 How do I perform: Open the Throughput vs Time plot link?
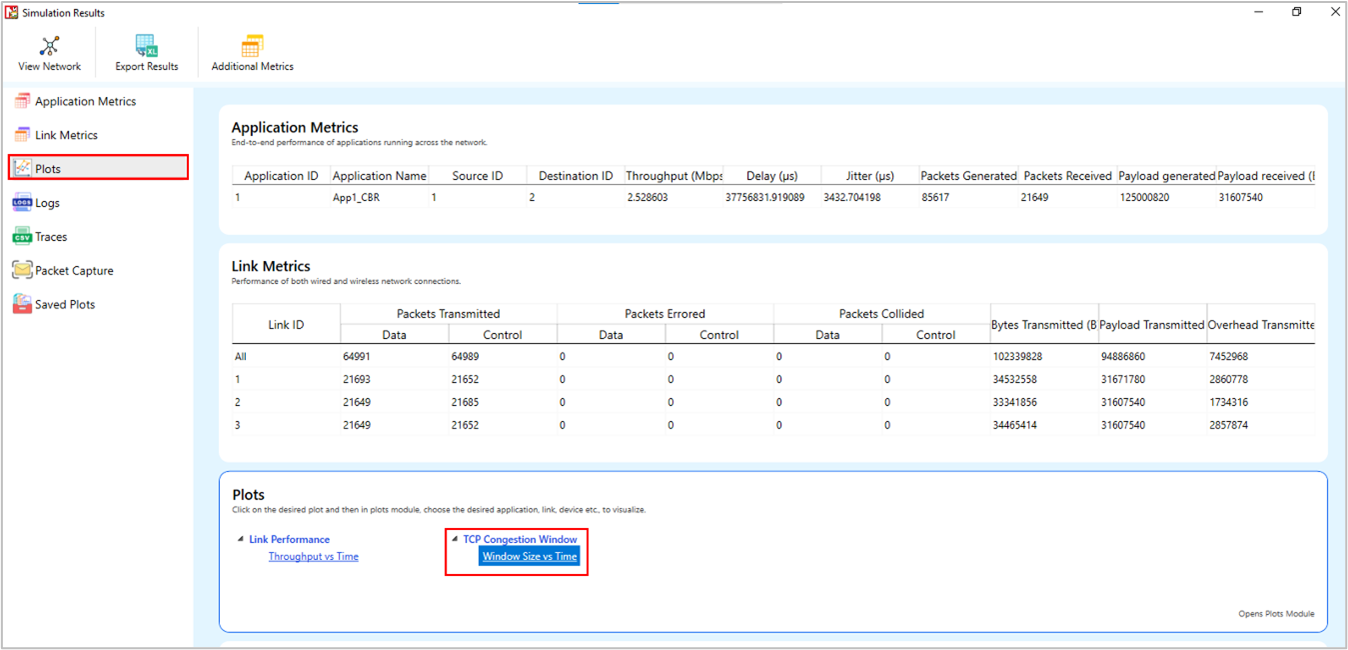click(x=313, y=556)
